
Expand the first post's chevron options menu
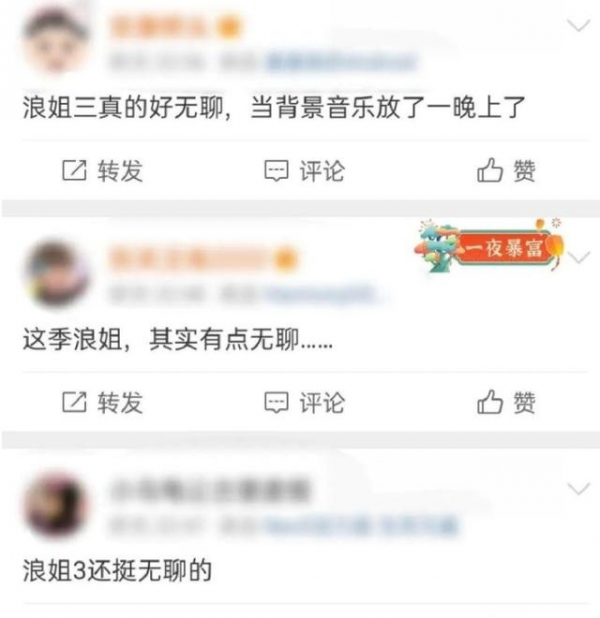(578, 26)
